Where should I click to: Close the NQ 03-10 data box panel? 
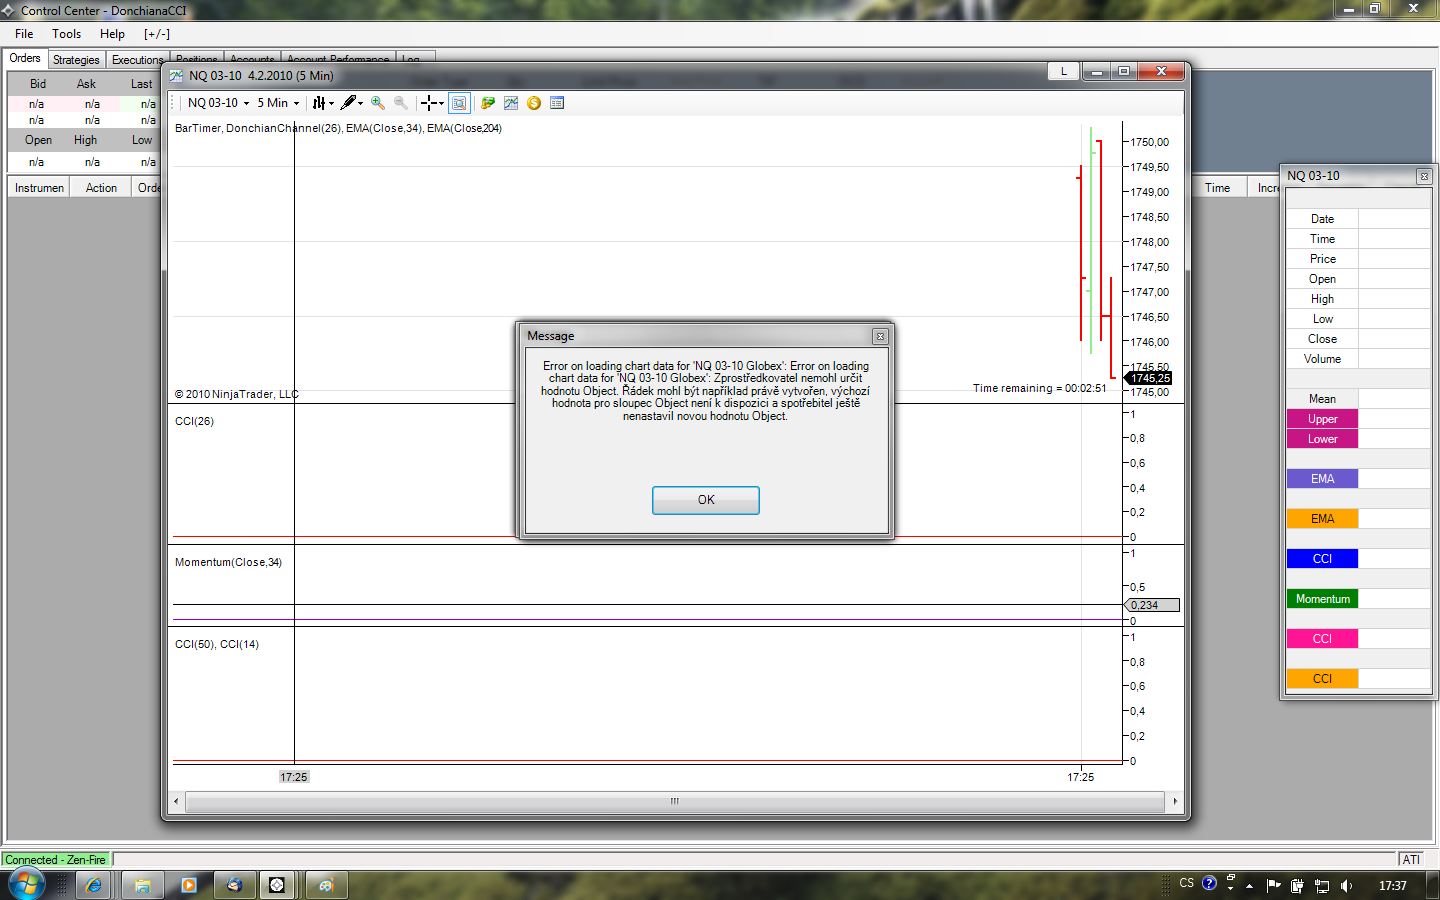1424,176
